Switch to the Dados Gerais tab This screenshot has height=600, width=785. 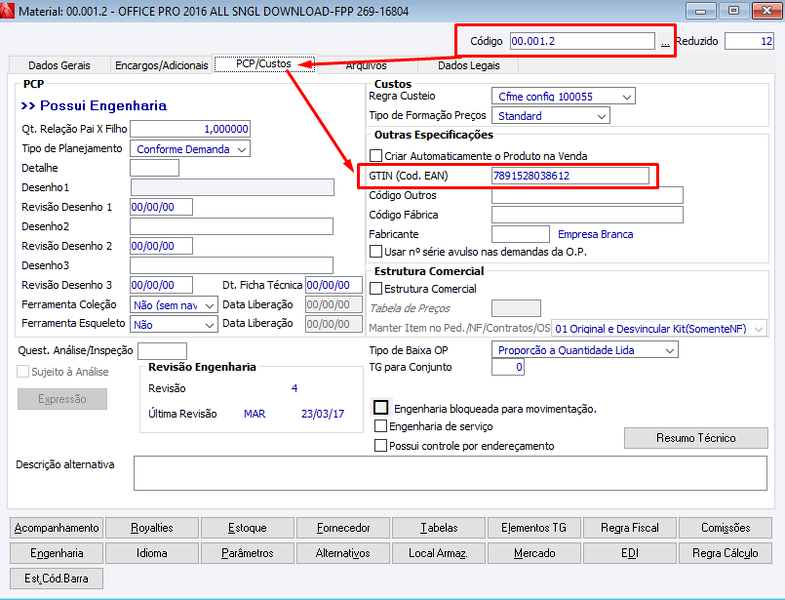(59, 65)
